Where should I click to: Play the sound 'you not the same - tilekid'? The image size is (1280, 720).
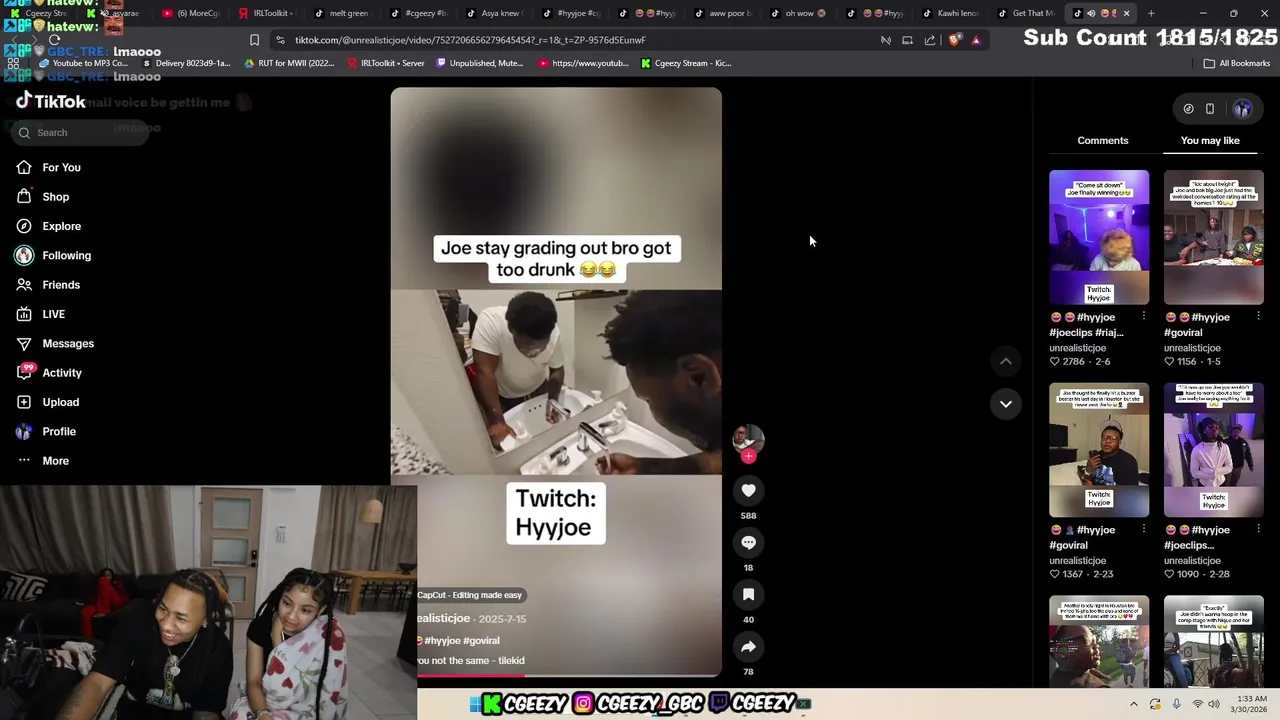(471, 661)
